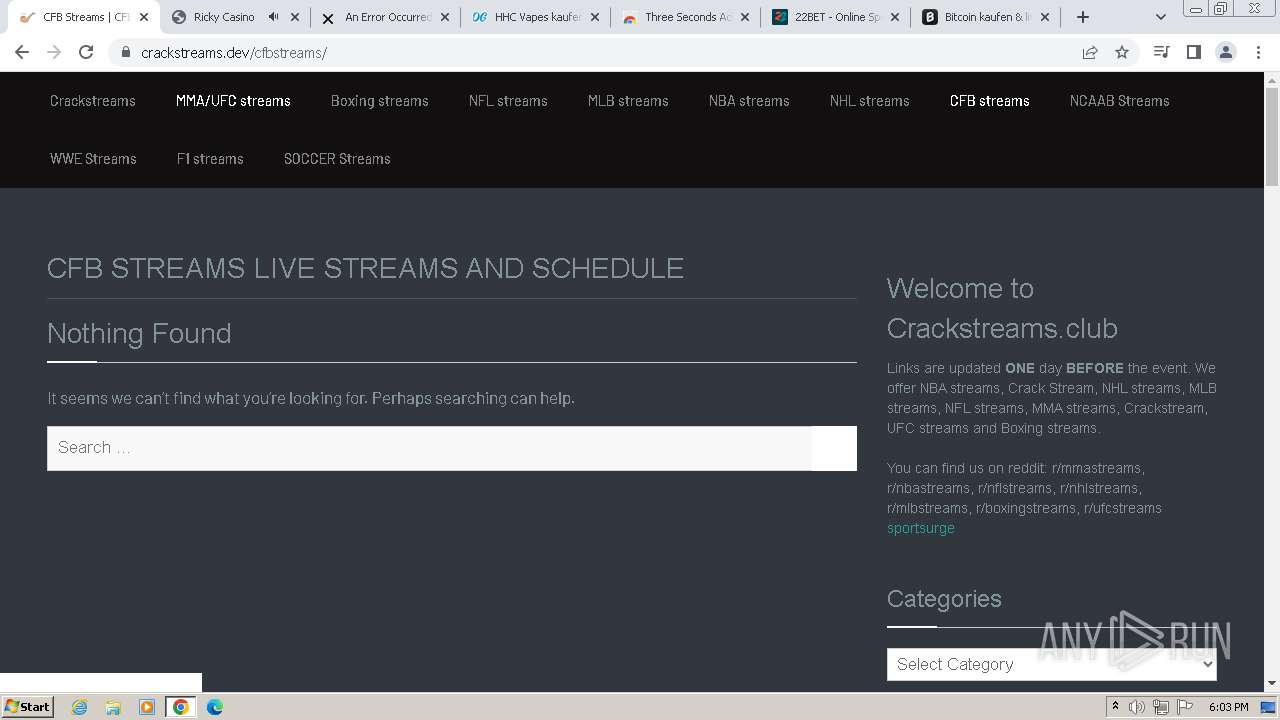This screenshot has height=720, width=1280.
Task: Open File Explorer from the taskbar
Action: (x=113, y=707)
